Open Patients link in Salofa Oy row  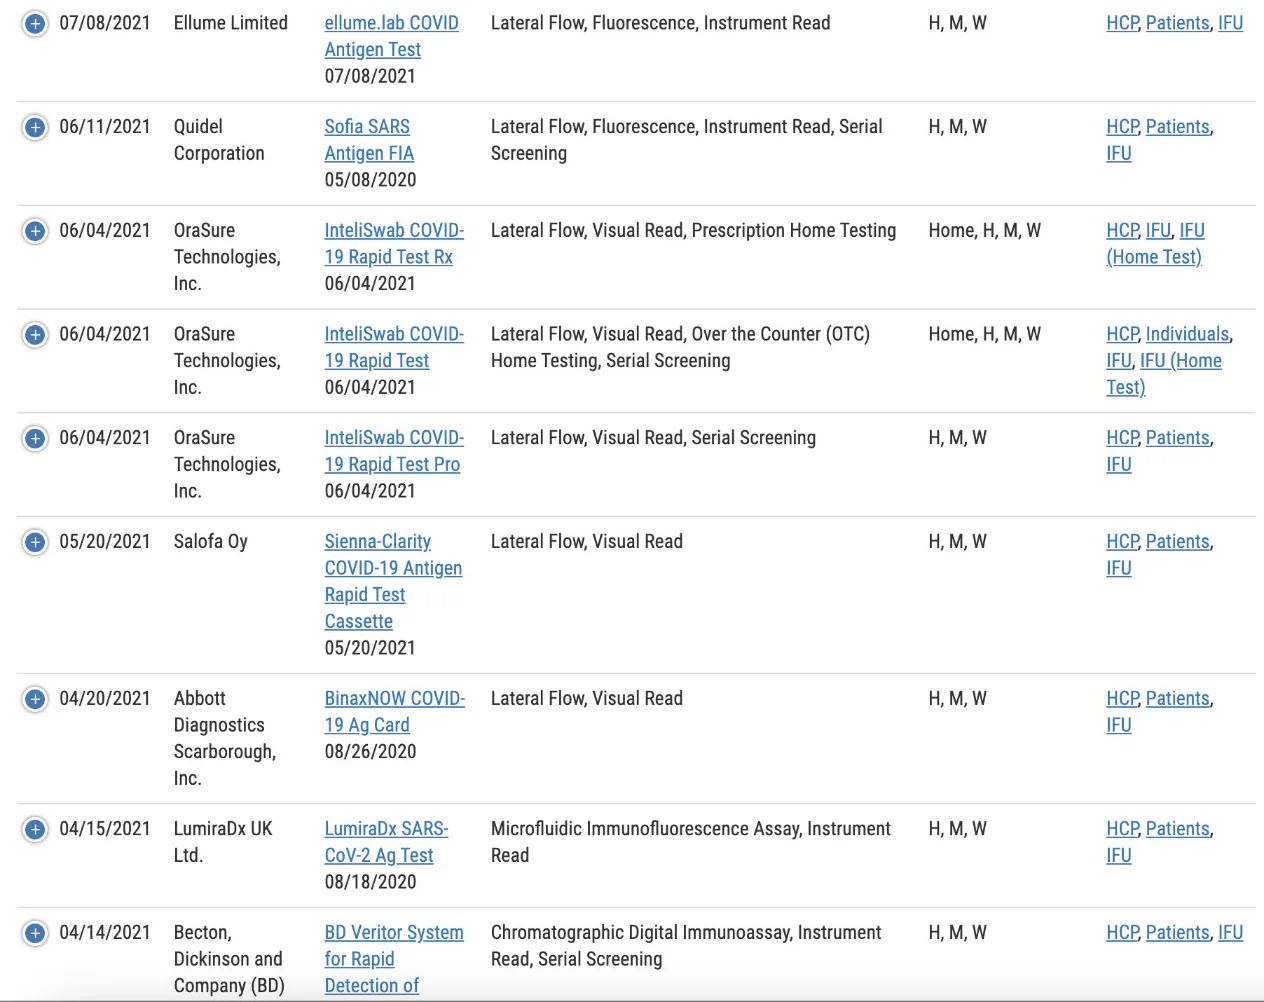point(1177,542)
